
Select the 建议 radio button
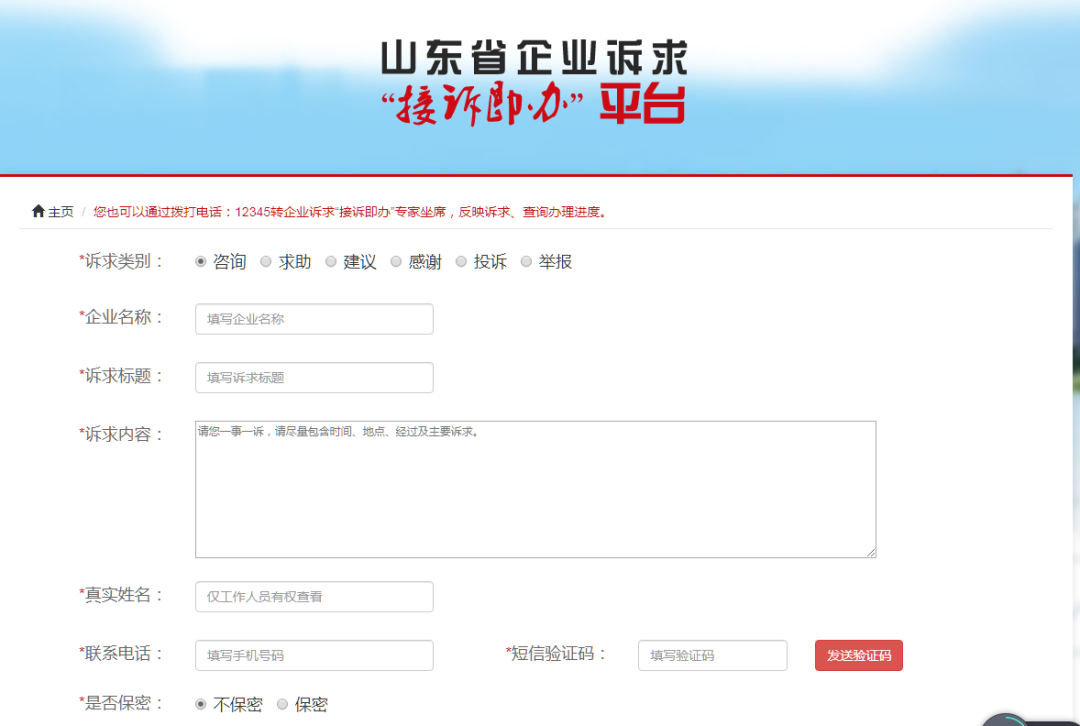(x=331, y=262)
